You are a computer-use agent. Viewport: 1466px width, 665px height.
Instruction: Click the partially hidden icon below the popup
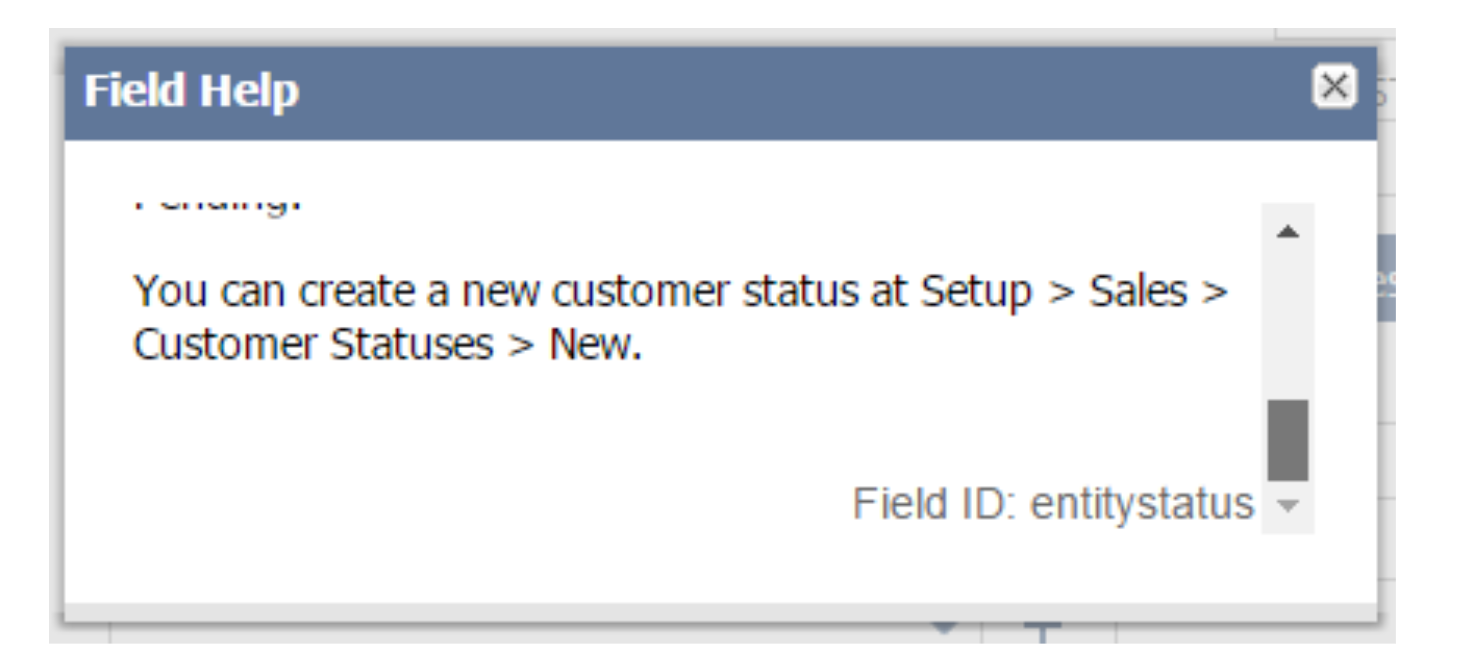click(1040, 630)
